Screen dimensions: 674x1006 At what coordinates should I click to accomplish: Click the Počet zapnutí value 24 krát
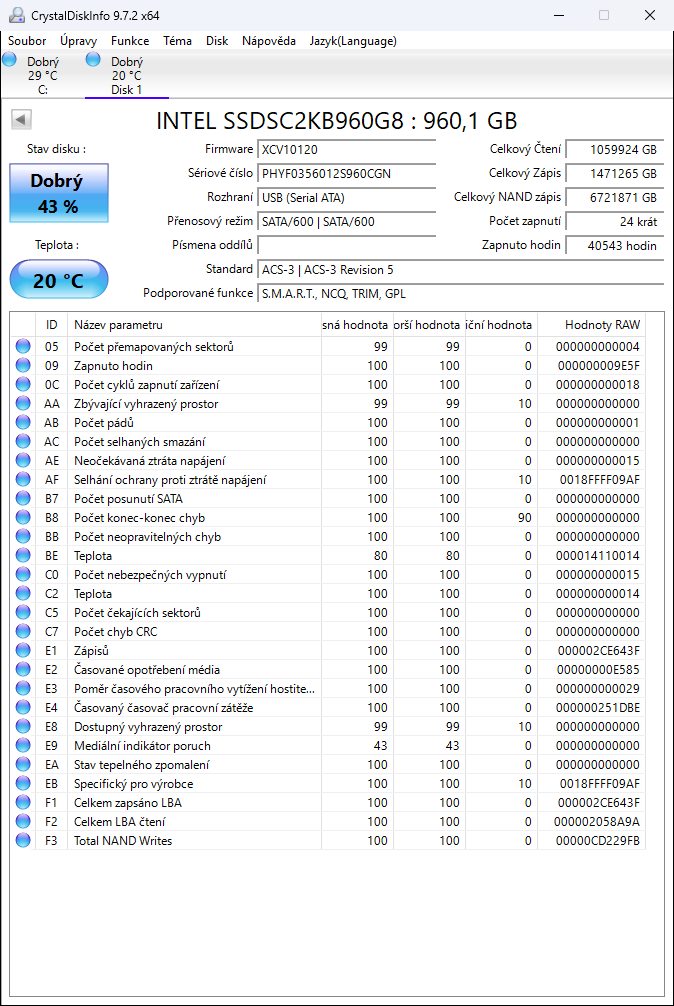(x=615, y=222)
